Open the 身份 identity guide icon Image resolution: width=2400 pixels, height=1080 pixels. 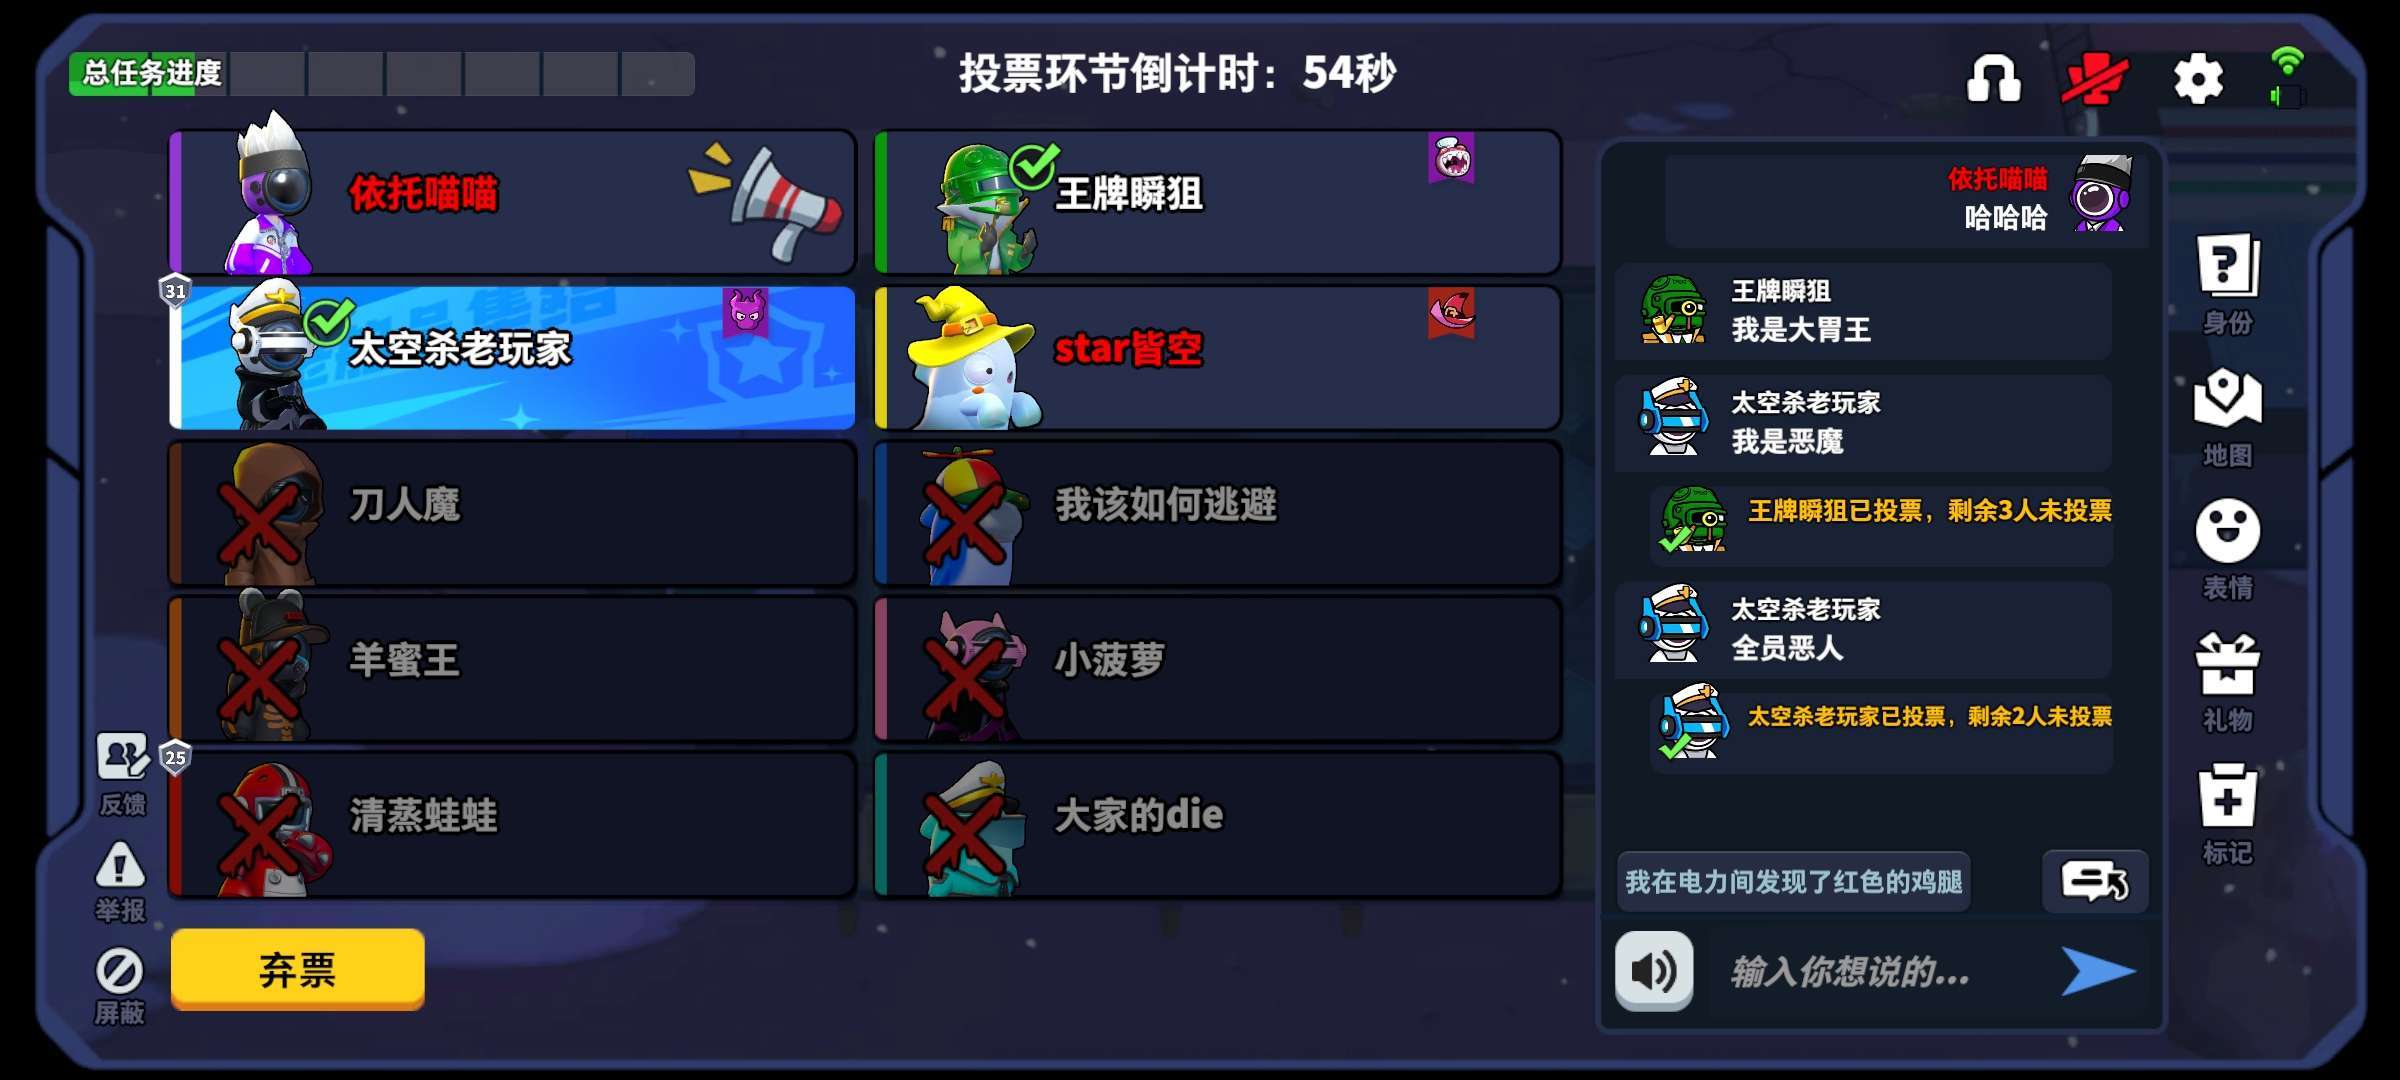point(2228,283)
